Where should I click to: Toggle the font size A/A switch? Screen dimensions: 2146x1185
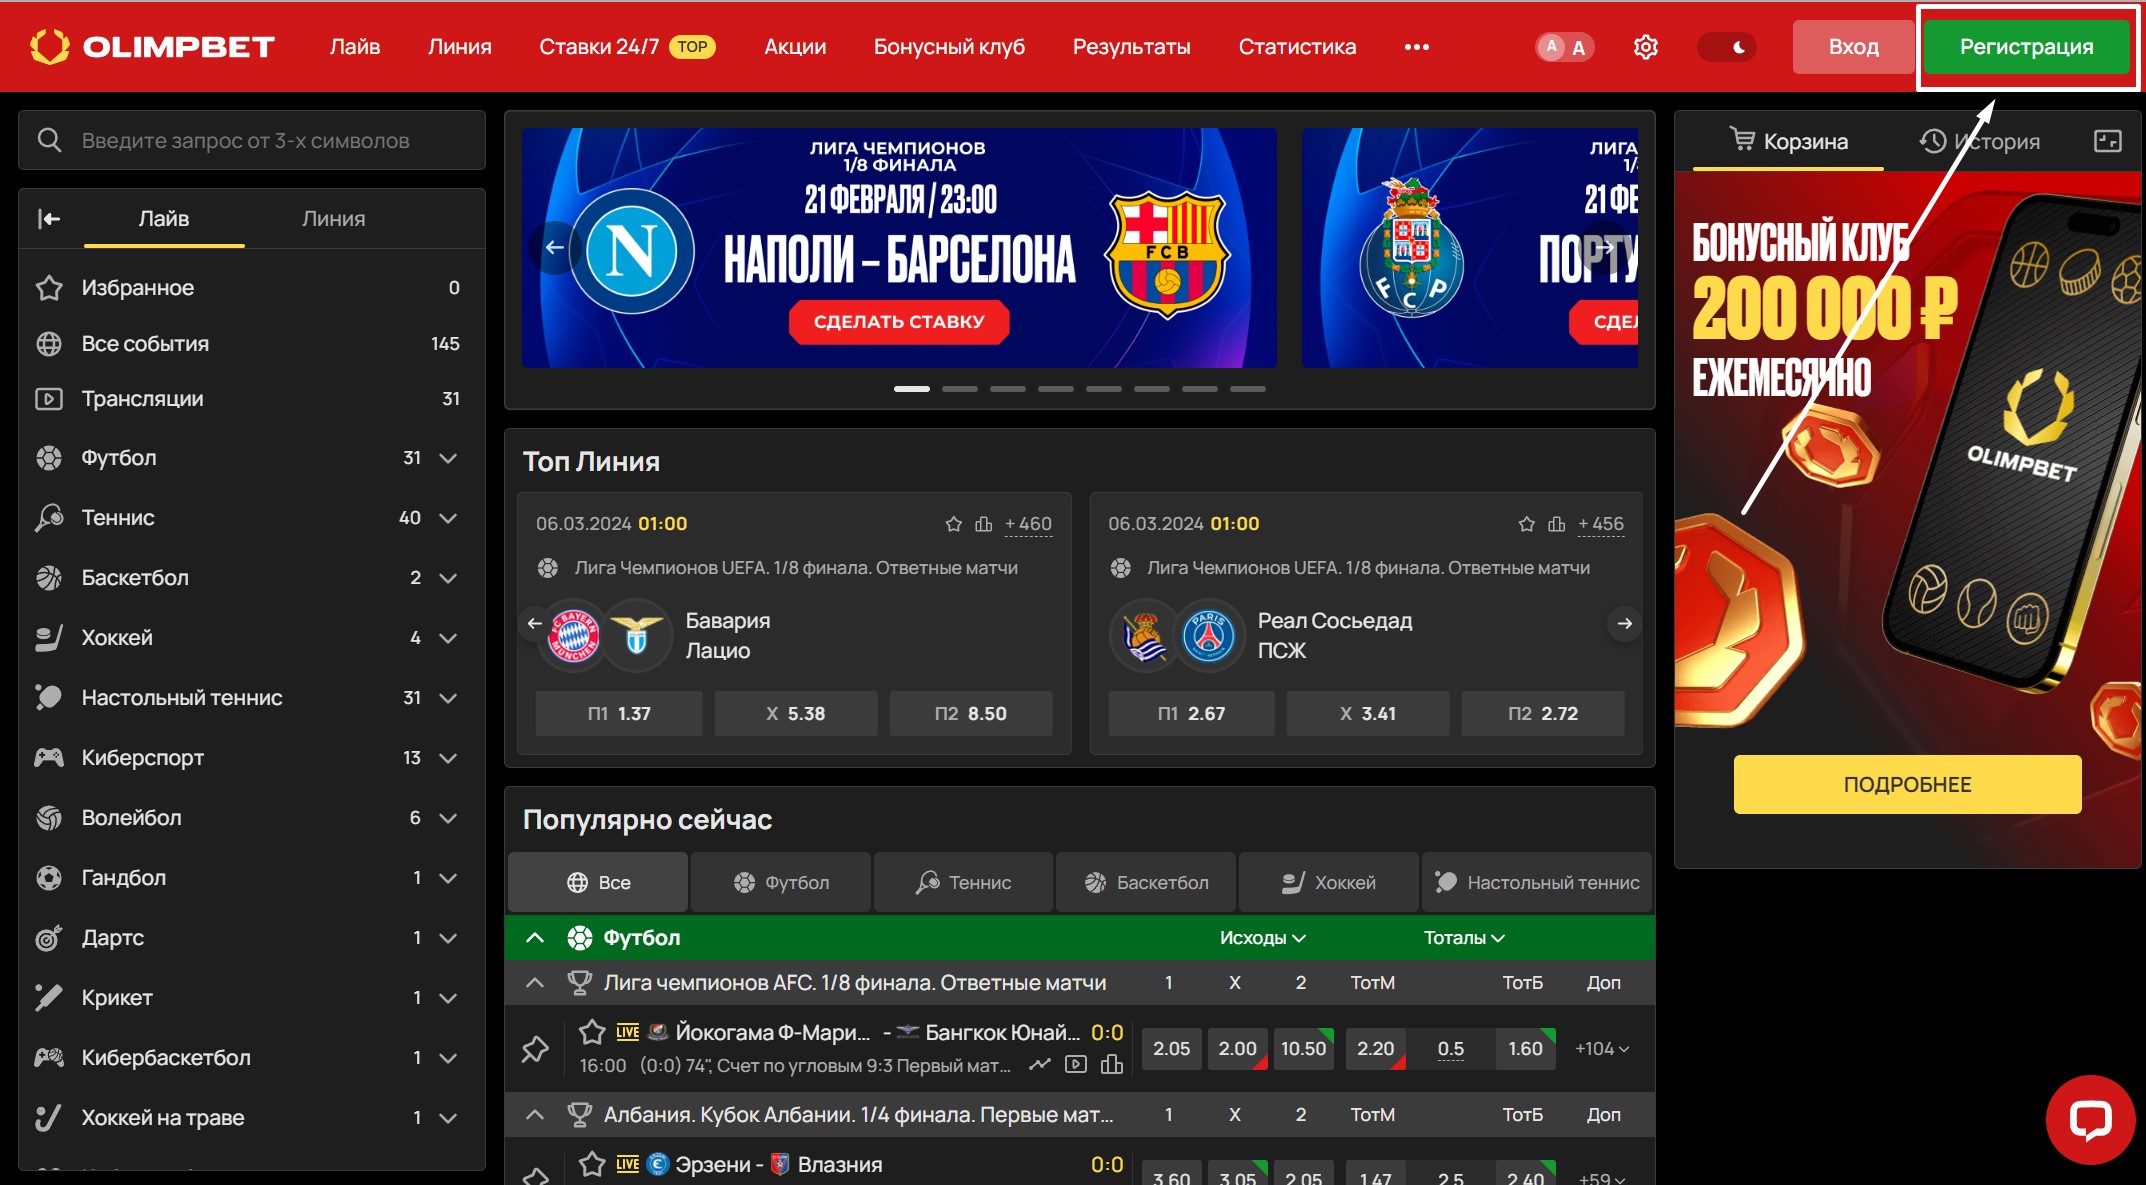click(x=1564, y=47)
